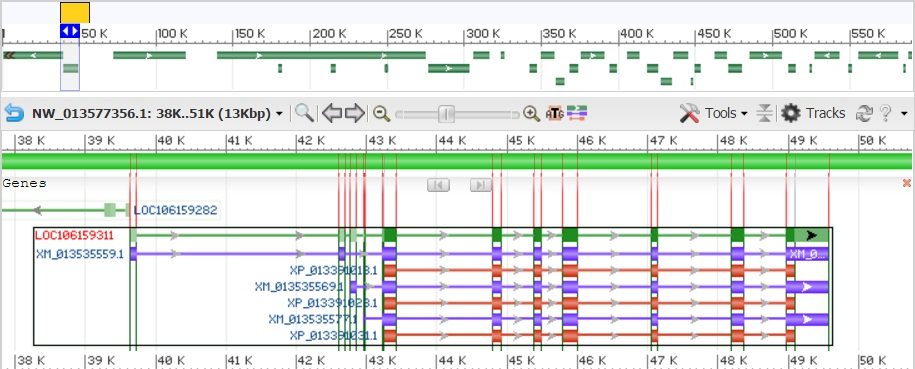Select protein XP_013391023.1 label
The width and height of the screenshot is (915, 369).
(x=332, y=303)
